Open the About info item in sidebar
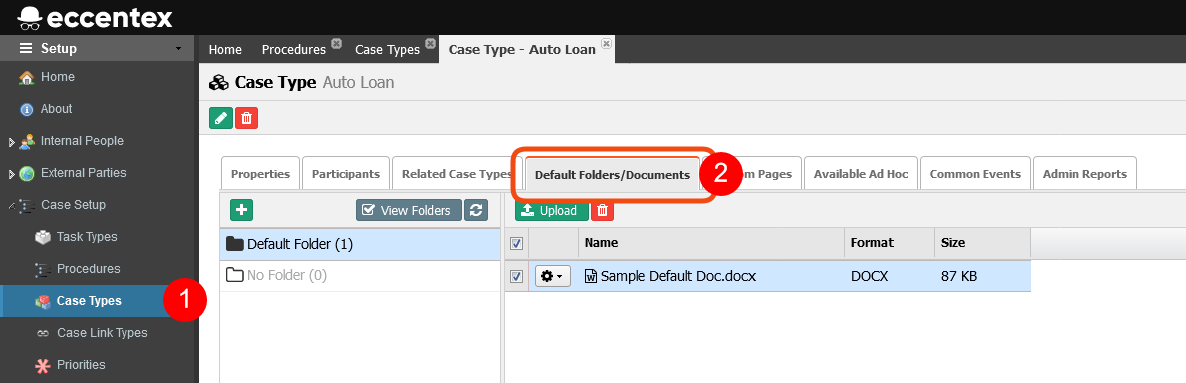The width and height of the screenshot is (1186, 383). pyautogui.click(x=56, y=109)
